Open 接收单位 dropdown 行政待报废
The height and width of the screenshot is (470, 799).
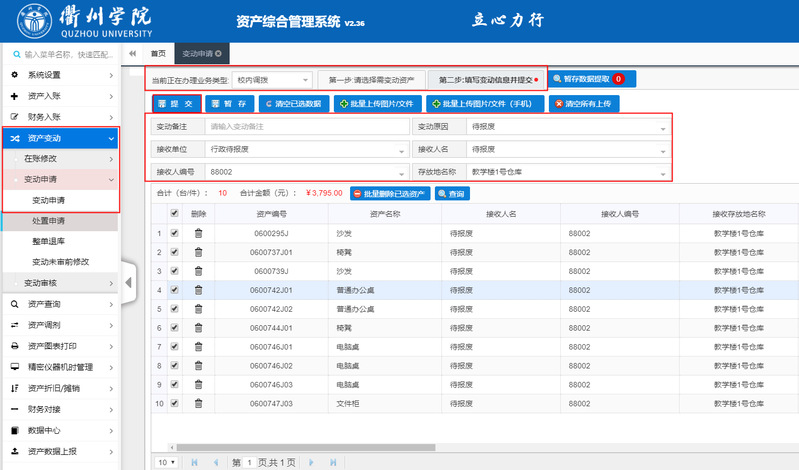[307, 149]
